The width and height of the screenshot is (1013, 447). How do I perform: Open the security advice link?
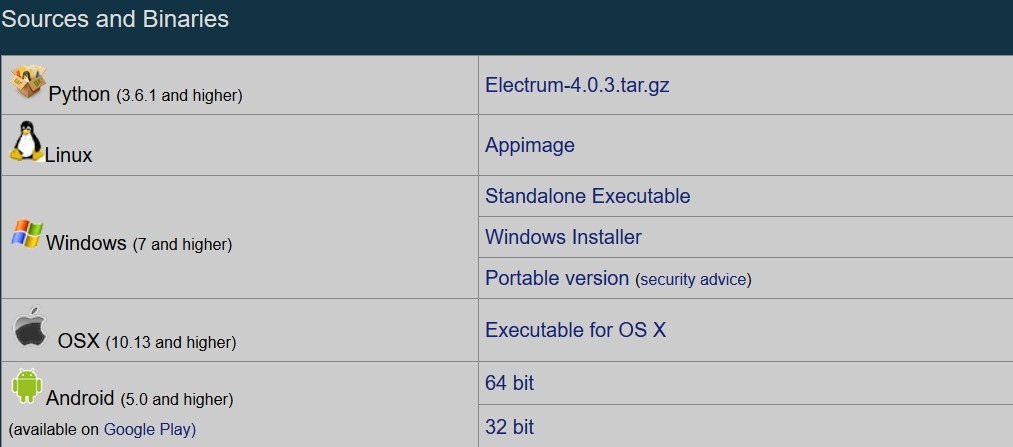[x=693, y=280]
